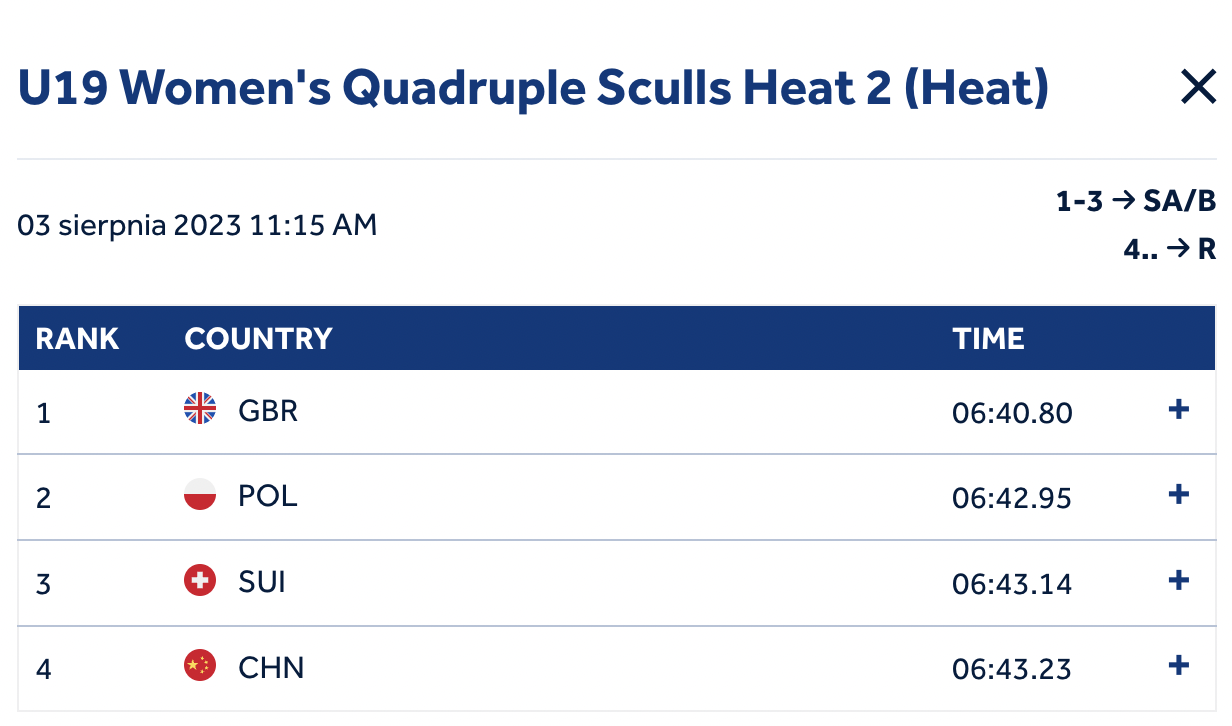1232x726 pixels.
Task: Click the race title heading
Action: click(x=534, y=88)
